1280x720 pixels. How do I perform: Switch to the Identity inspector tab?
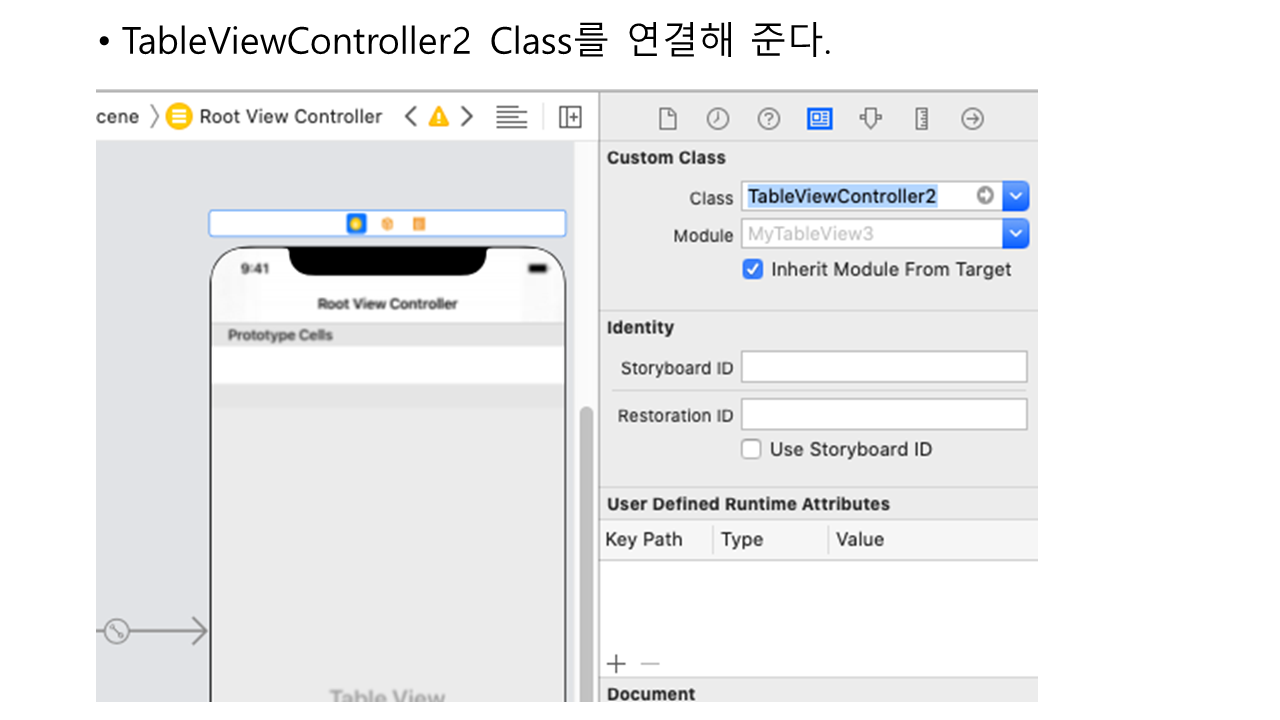819,119
